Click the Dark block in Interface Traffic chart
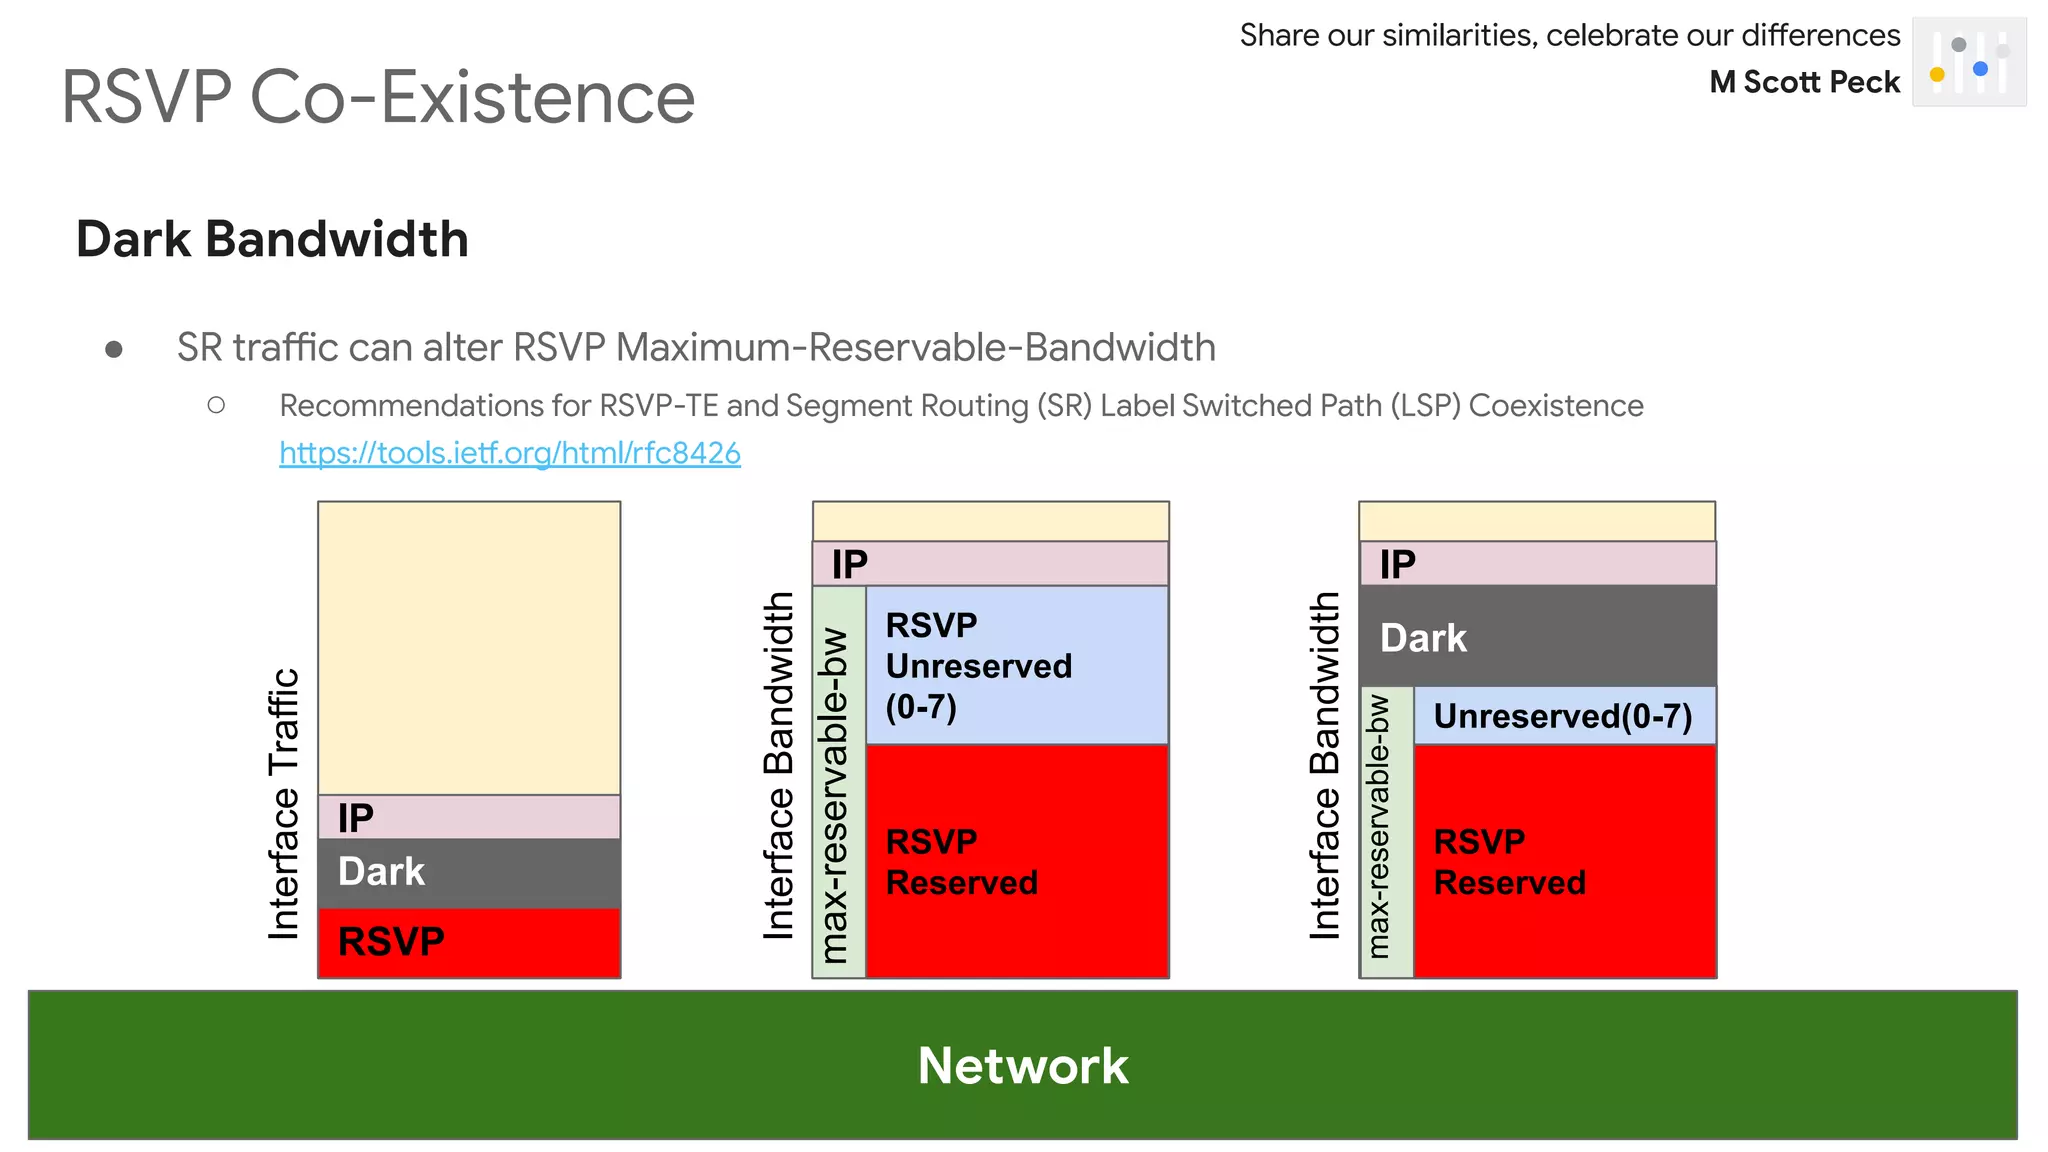The width and height of the screenshot is (2048, 1152). (469, 872)
